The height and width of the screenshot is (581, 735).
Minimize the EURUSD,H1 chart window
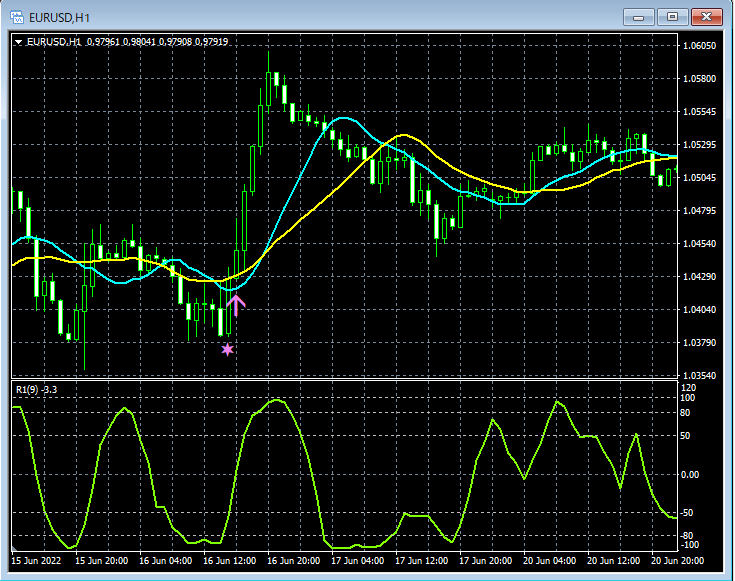[x=639, y=17]
